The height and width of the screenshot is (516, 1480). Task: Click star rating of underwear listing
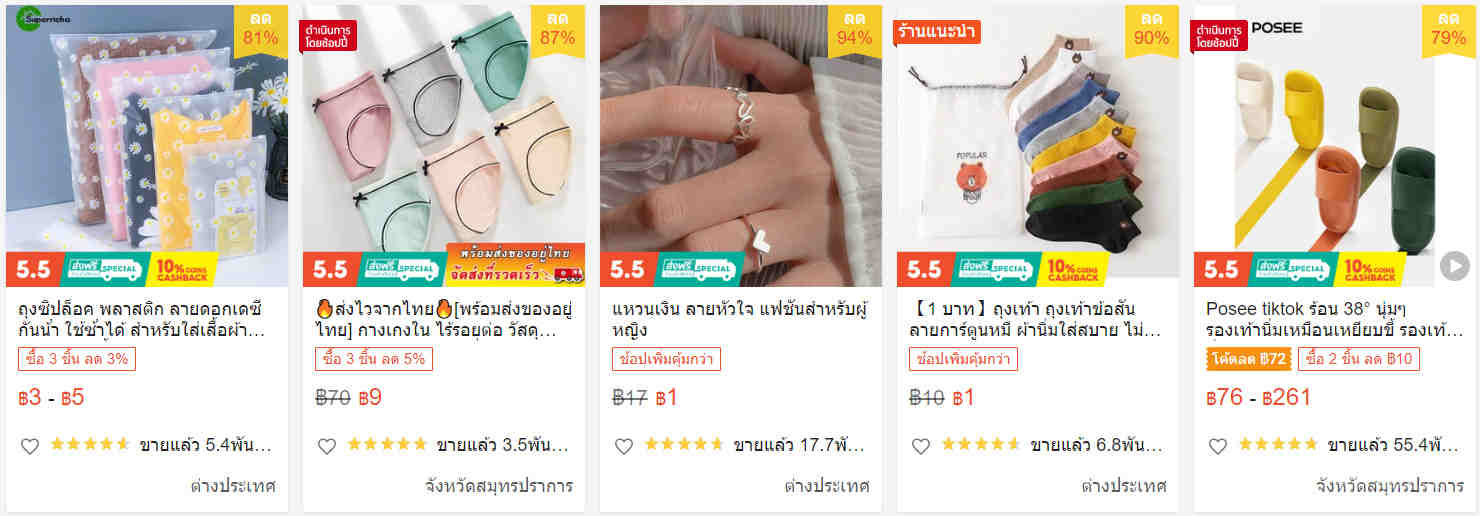pyautogui.click(x=386, y=445)
